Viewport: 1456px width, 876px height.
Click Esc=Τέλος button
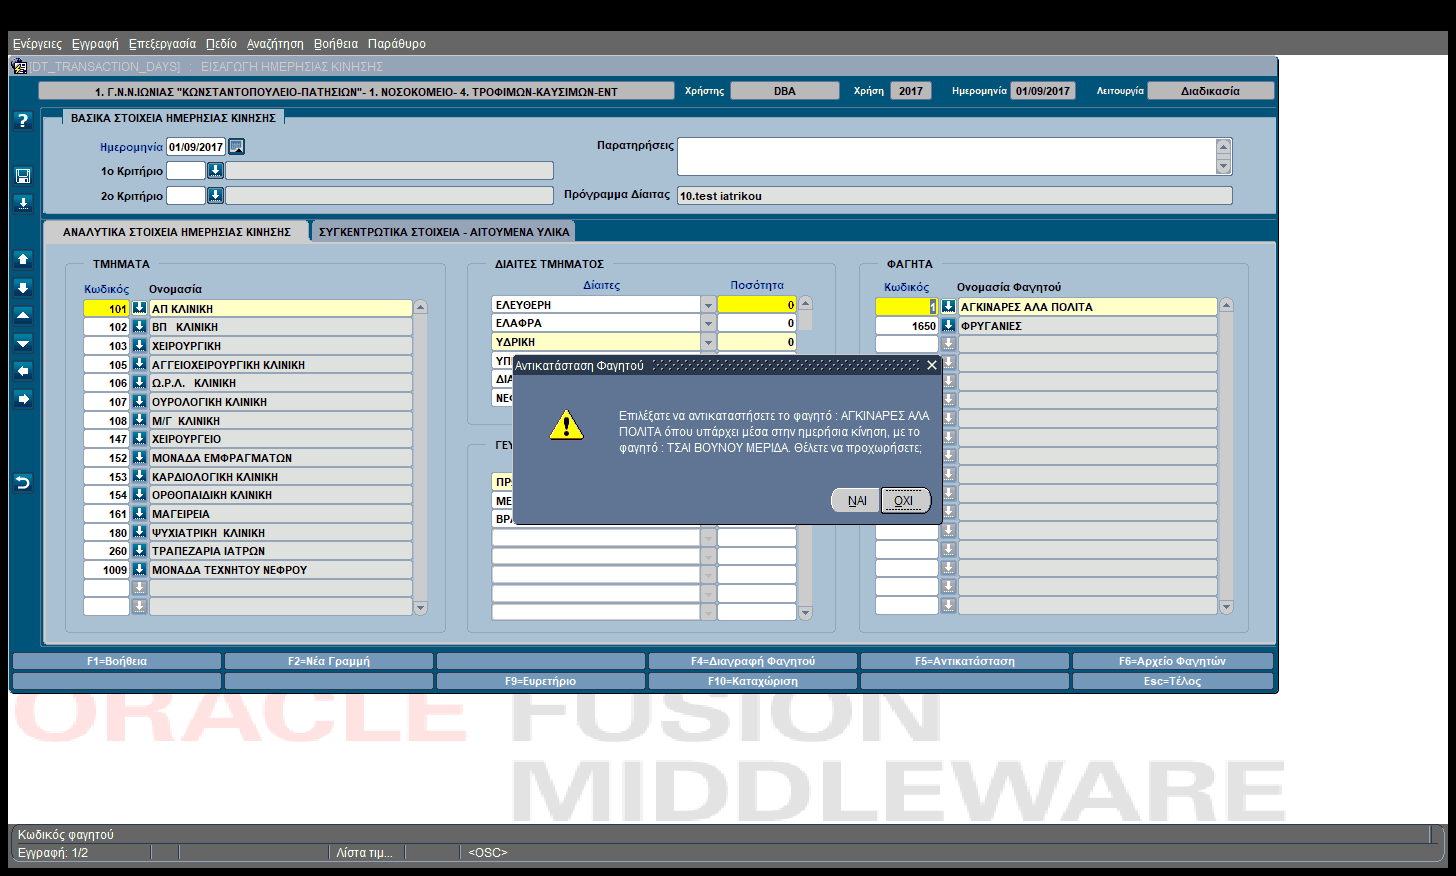click(x=1172, y=681)
